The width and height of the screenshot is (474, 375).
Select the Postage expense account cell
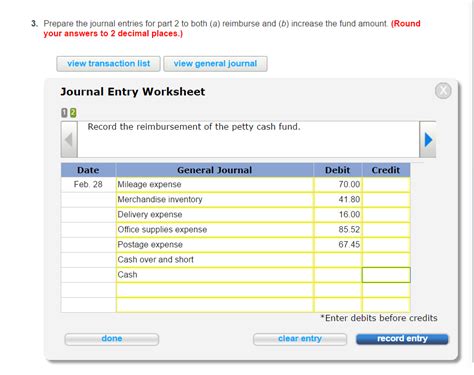[x=215, y=244]
